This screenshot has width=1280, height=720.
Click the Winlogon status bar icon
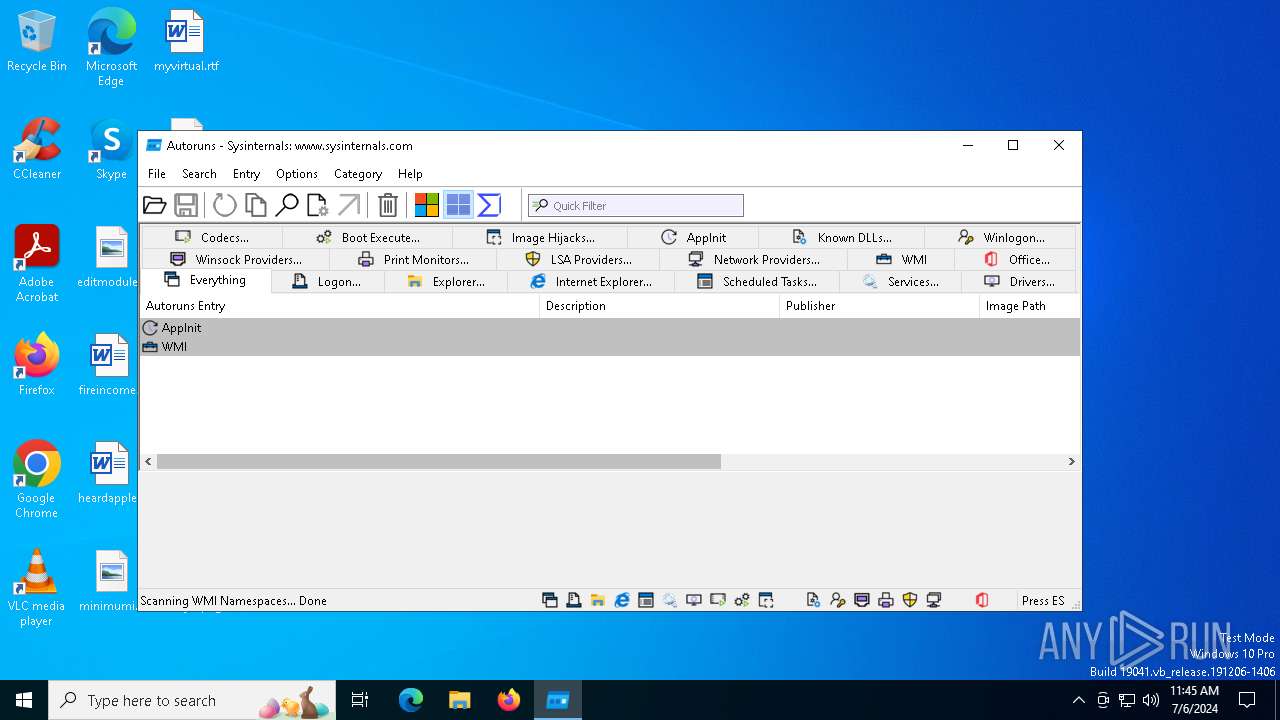838,600
